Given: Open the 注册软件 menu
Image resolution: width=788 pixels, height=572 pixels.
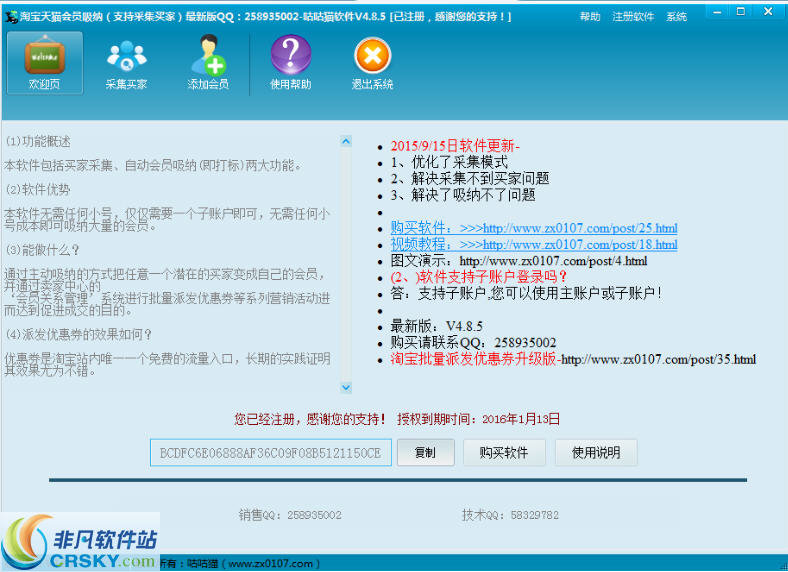Looking at the screenshot, I should point(633,17).
